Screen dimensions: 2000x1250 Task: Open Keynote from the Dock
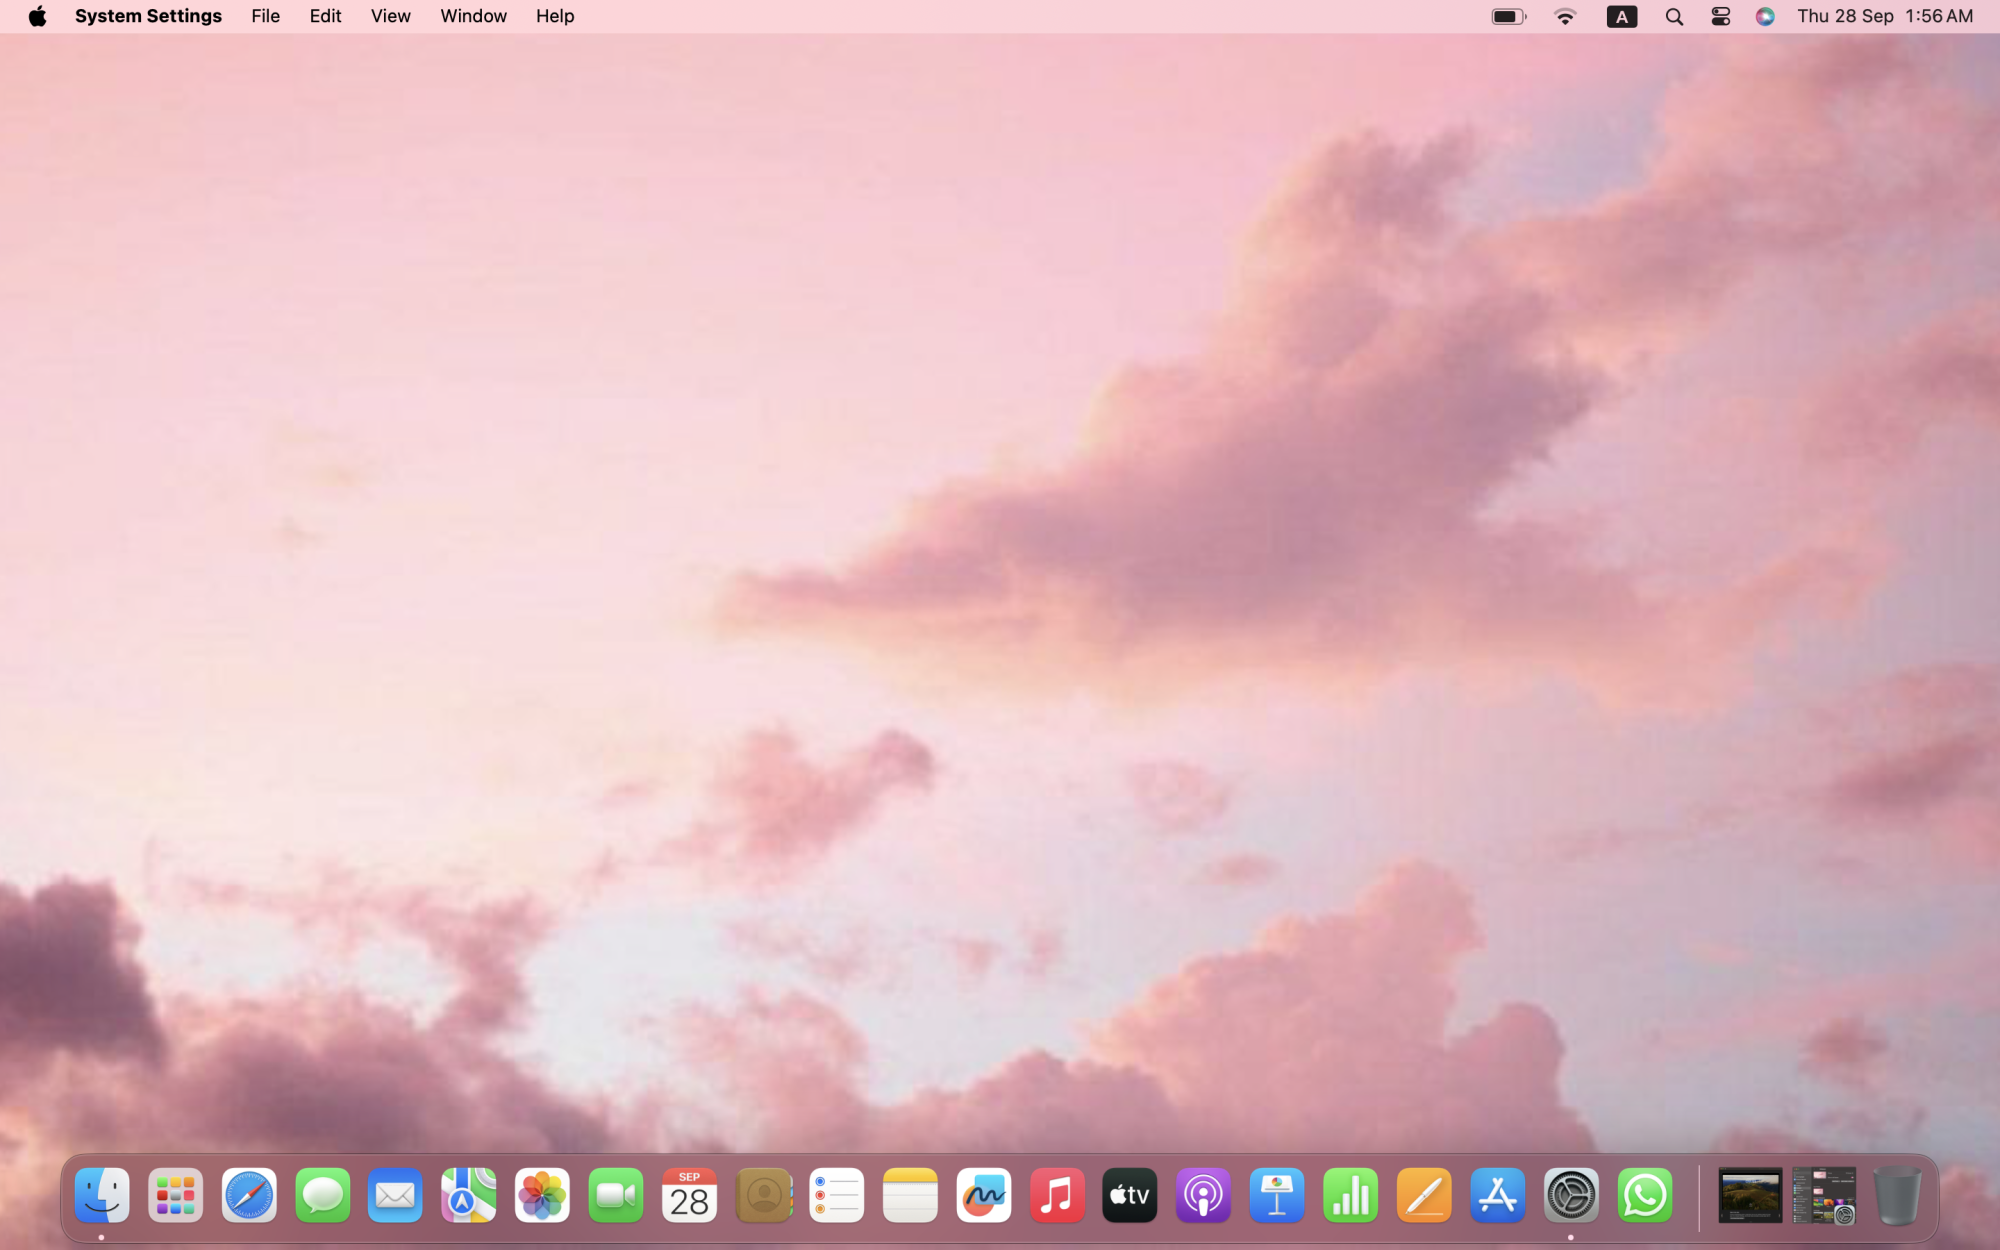(x=1277, y=1195)
